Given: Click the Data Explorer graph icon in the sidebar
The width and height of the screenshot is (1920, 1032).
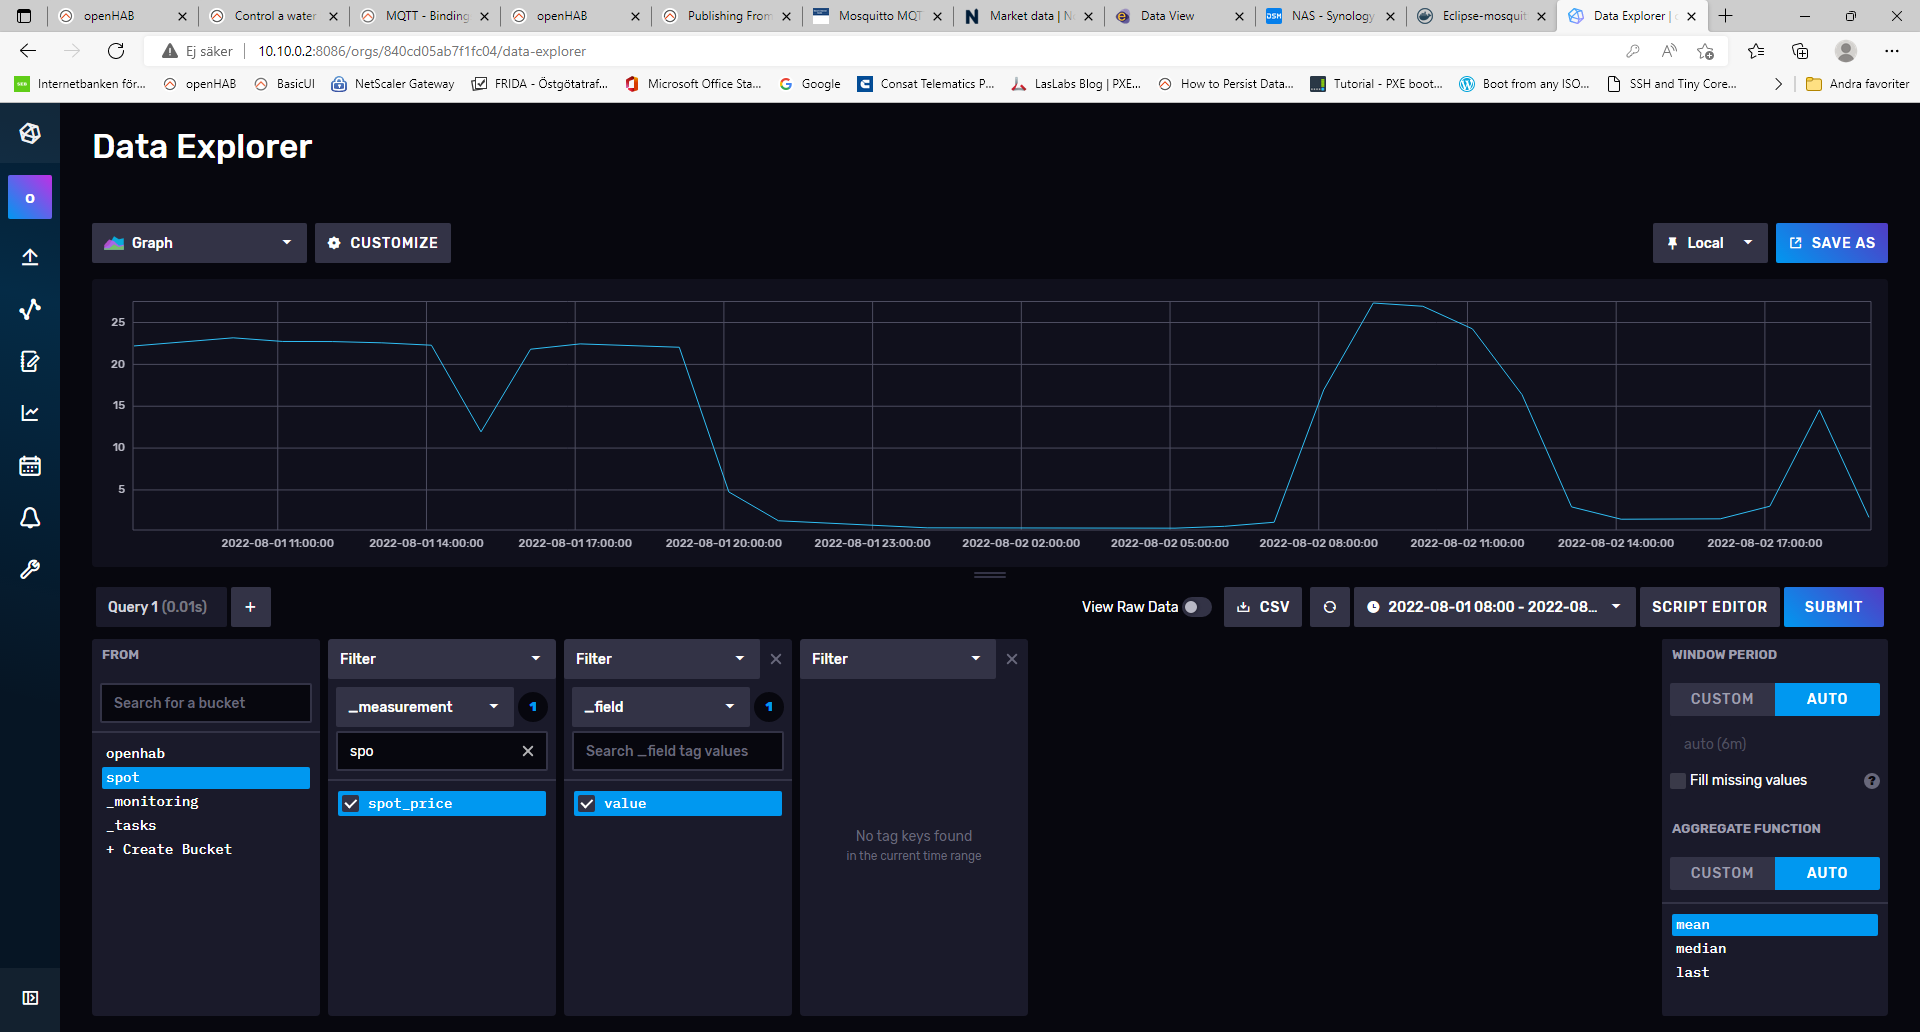Looking at the screenshot, I should coord(30,309).
